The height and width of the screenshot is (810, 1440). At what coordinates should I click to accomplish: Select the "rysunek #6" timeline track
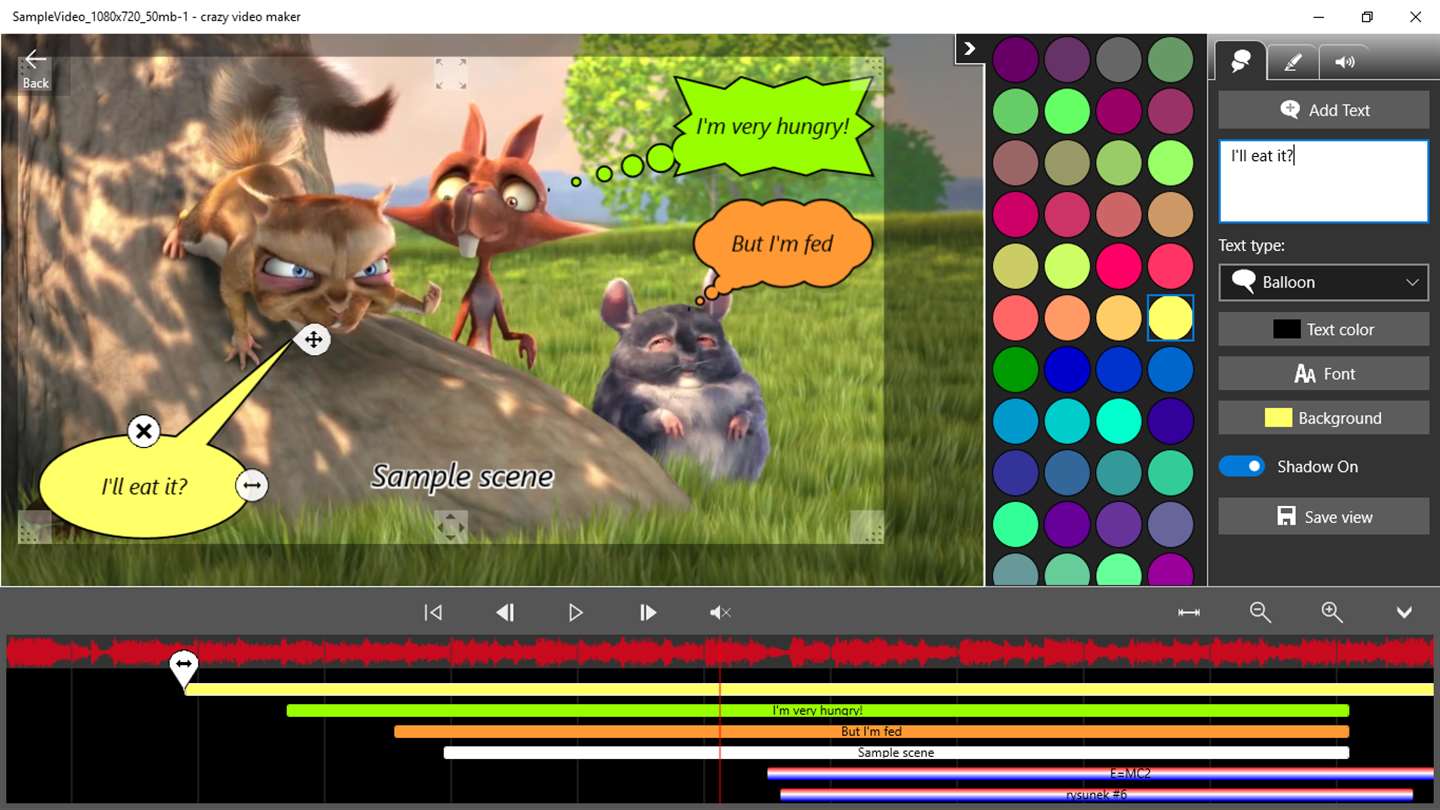pyautogui.click(x=1096, y=795)
